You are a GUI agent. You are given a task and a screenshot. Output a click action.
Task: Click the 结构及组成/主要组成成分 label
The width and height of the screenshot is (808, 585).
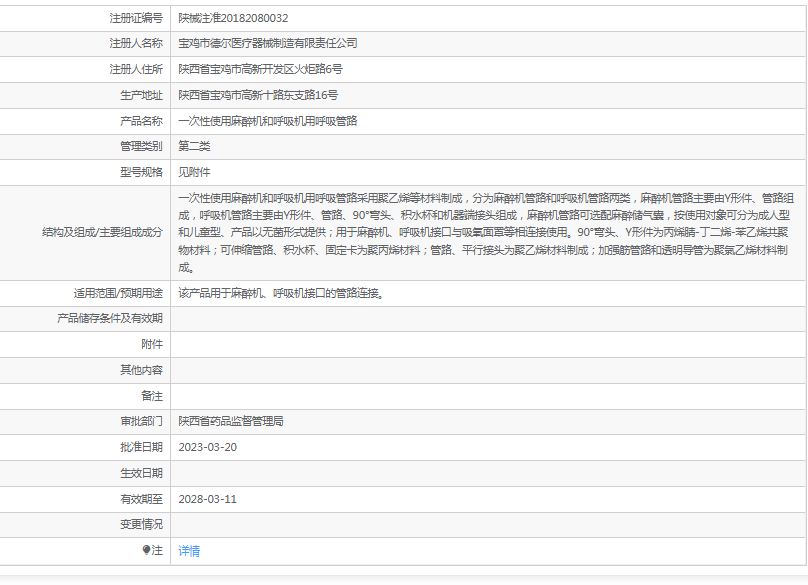(102, 232)
